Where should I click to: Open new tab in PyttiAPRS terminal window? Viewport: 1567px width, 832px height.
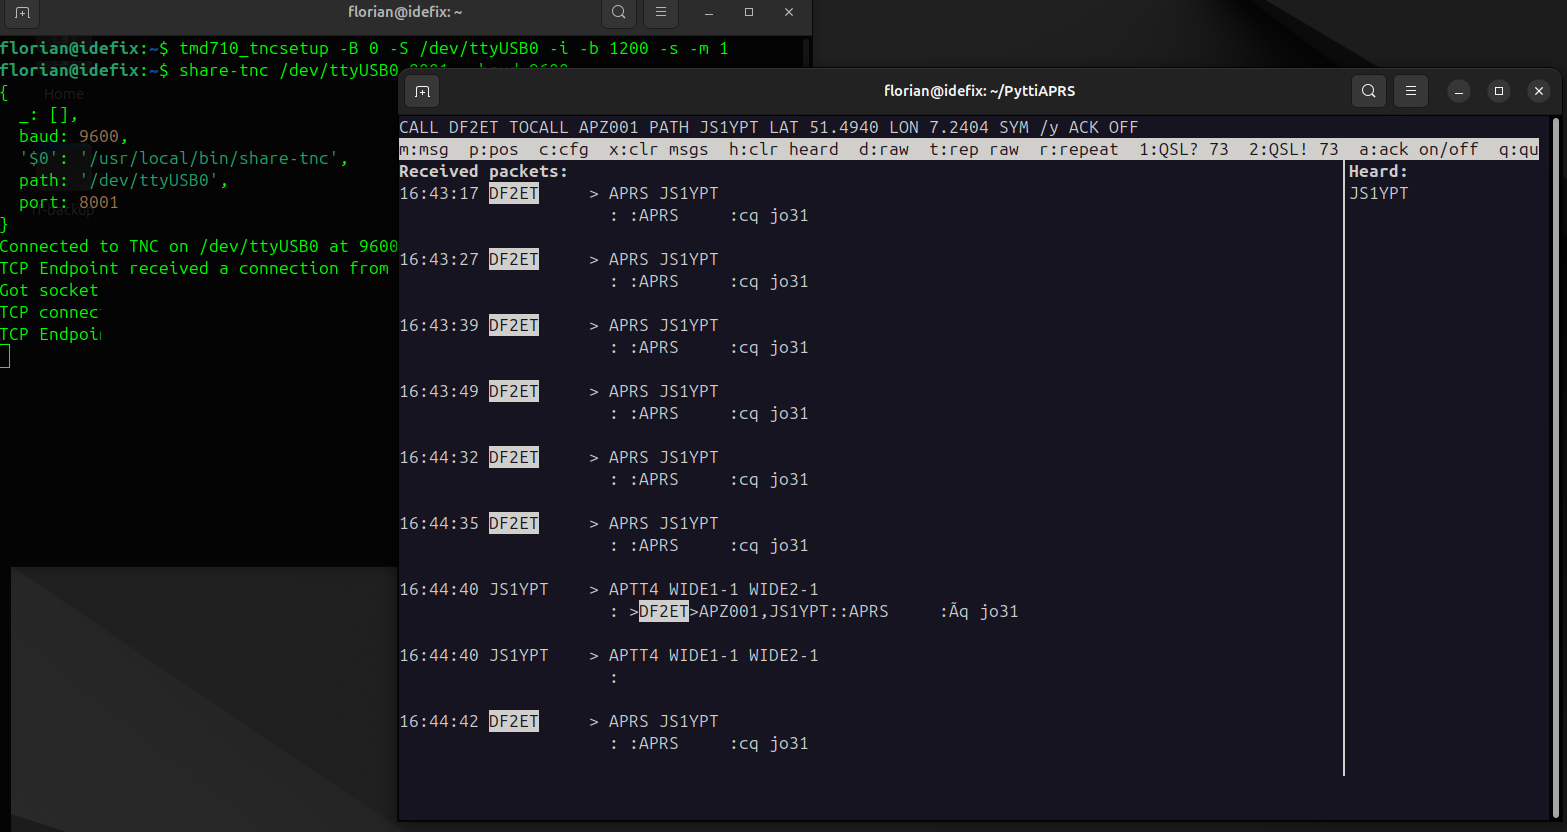click(422, 91)
